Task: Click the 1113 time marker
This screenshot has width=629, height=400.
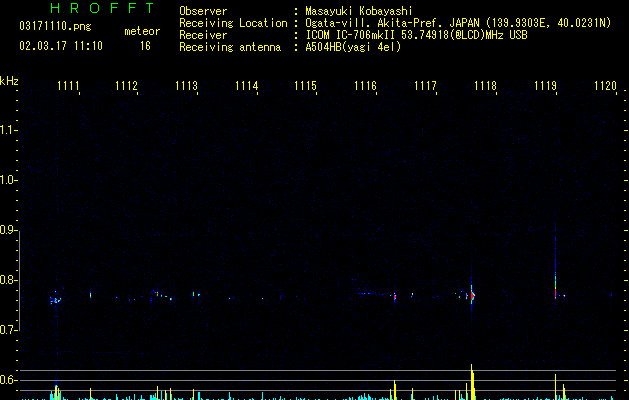Action: click(x=187, y=86)
